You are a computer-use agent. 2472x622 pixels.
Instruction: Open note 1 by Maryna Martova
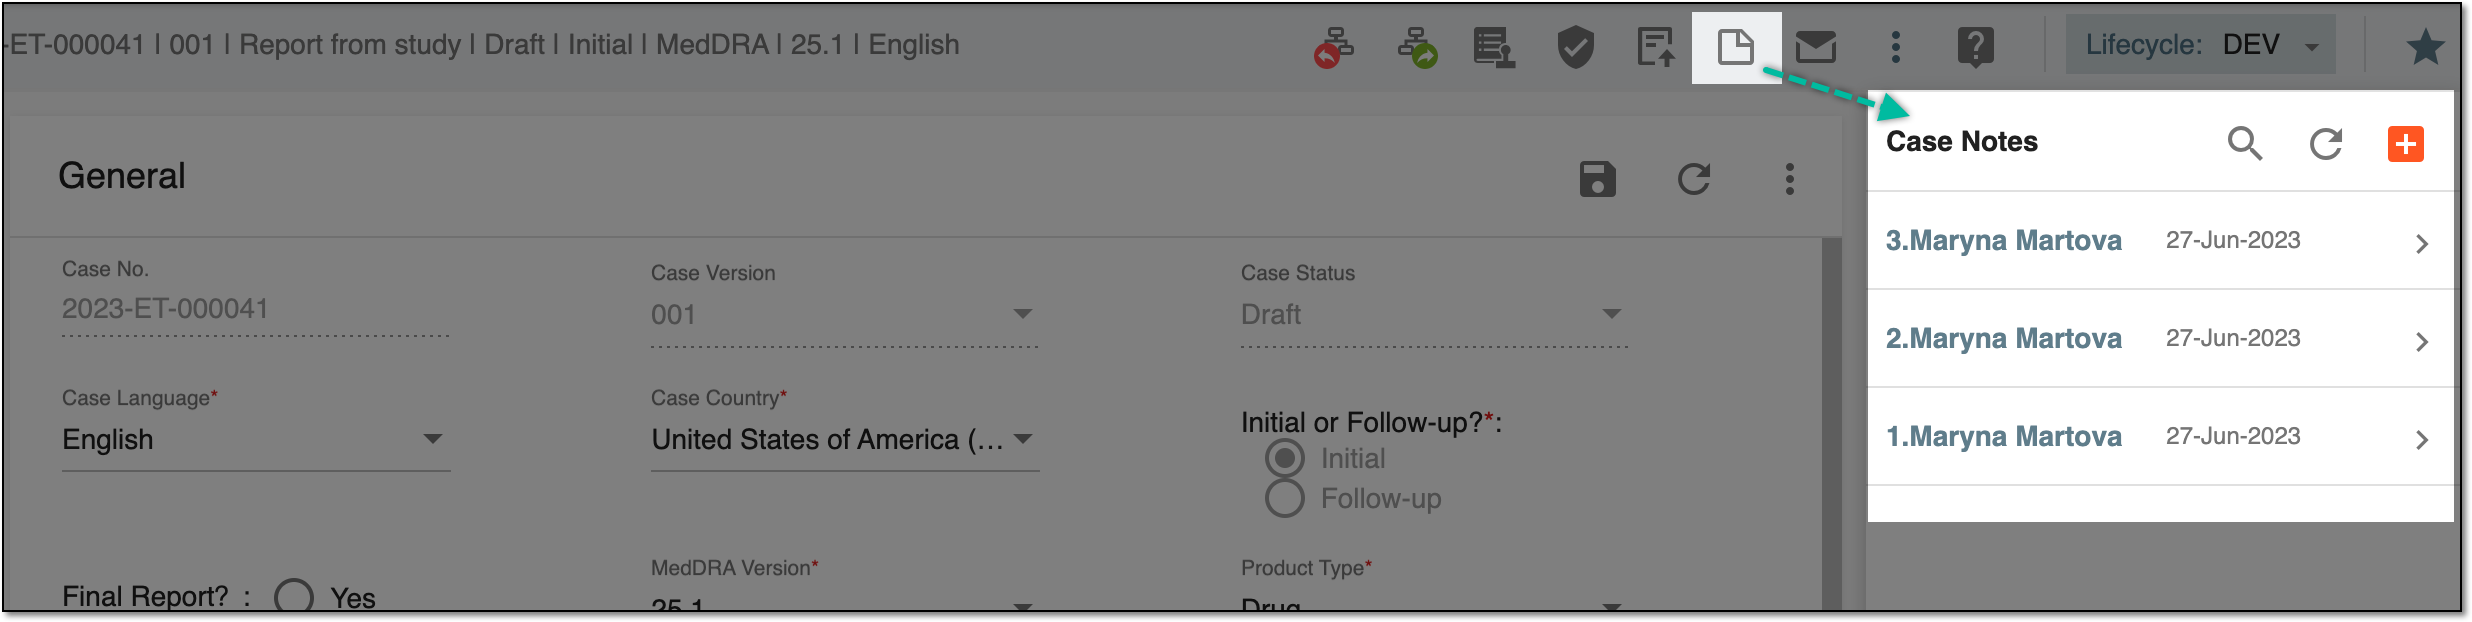tap(2160, 437)
